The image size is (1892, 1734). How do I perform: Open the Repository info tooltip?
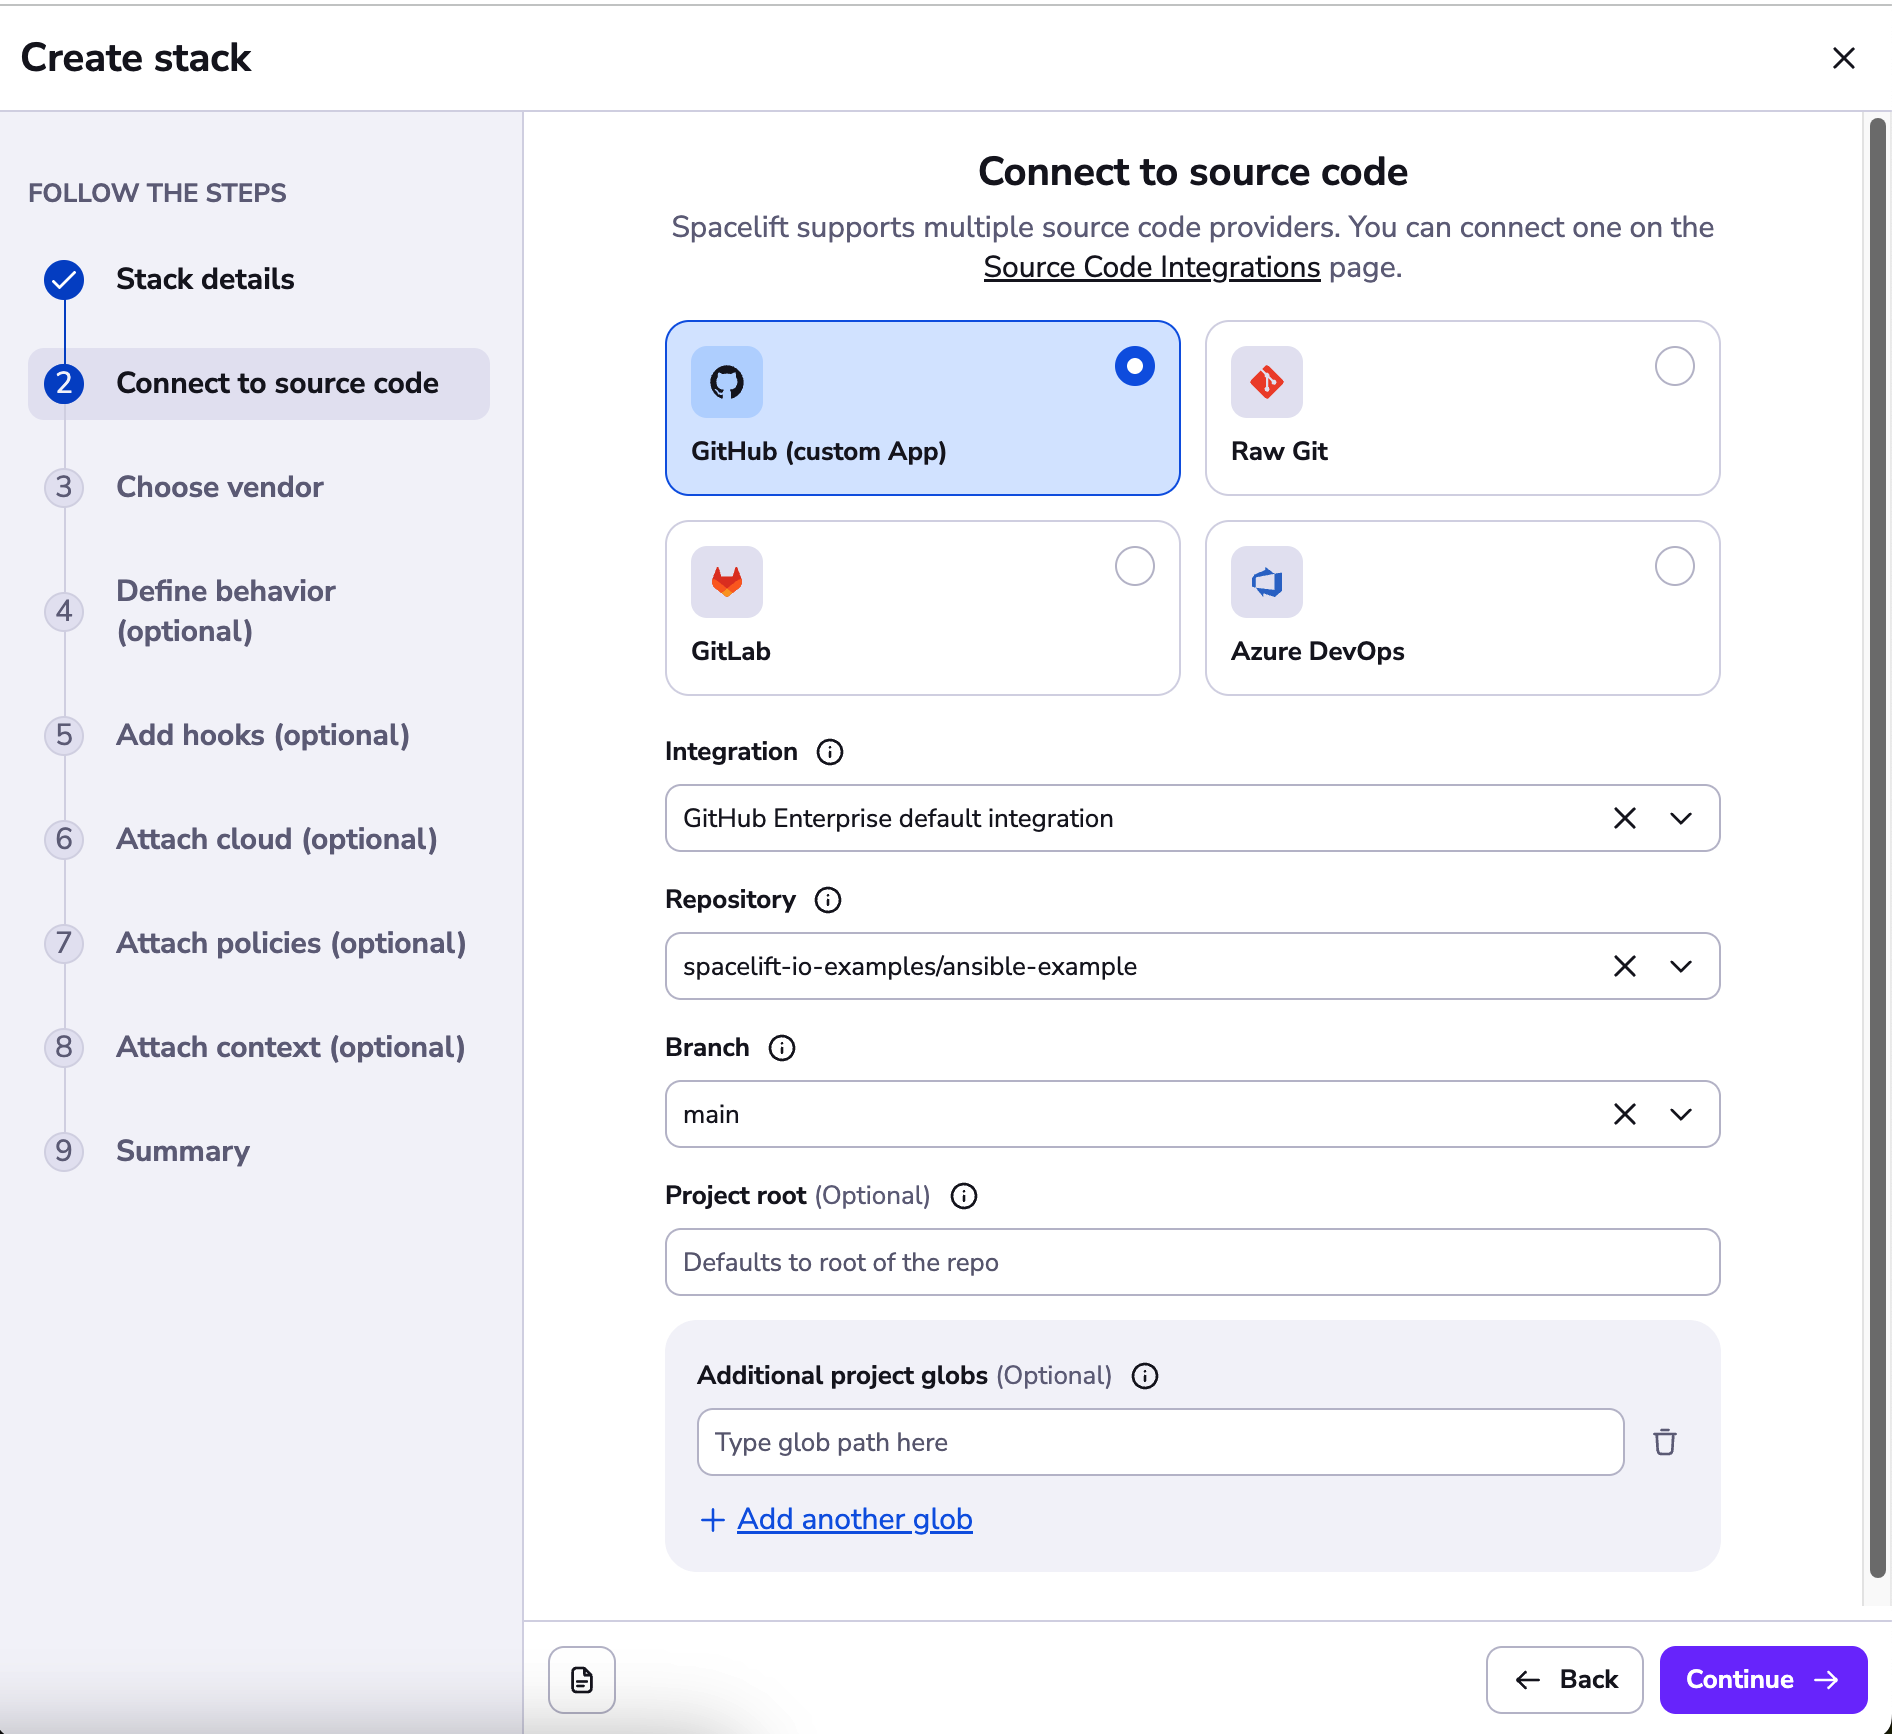[x=827, y=899]
